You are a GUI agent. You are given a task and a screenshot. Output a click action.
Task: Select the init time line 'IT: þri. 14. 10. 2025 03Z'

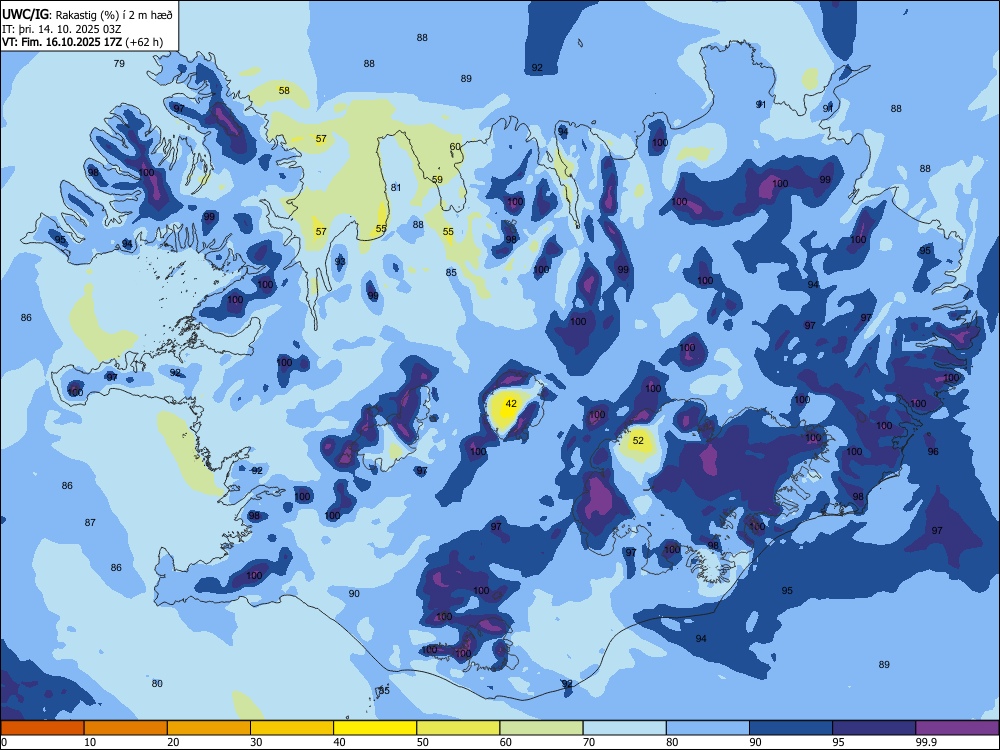tap(61, 29)
